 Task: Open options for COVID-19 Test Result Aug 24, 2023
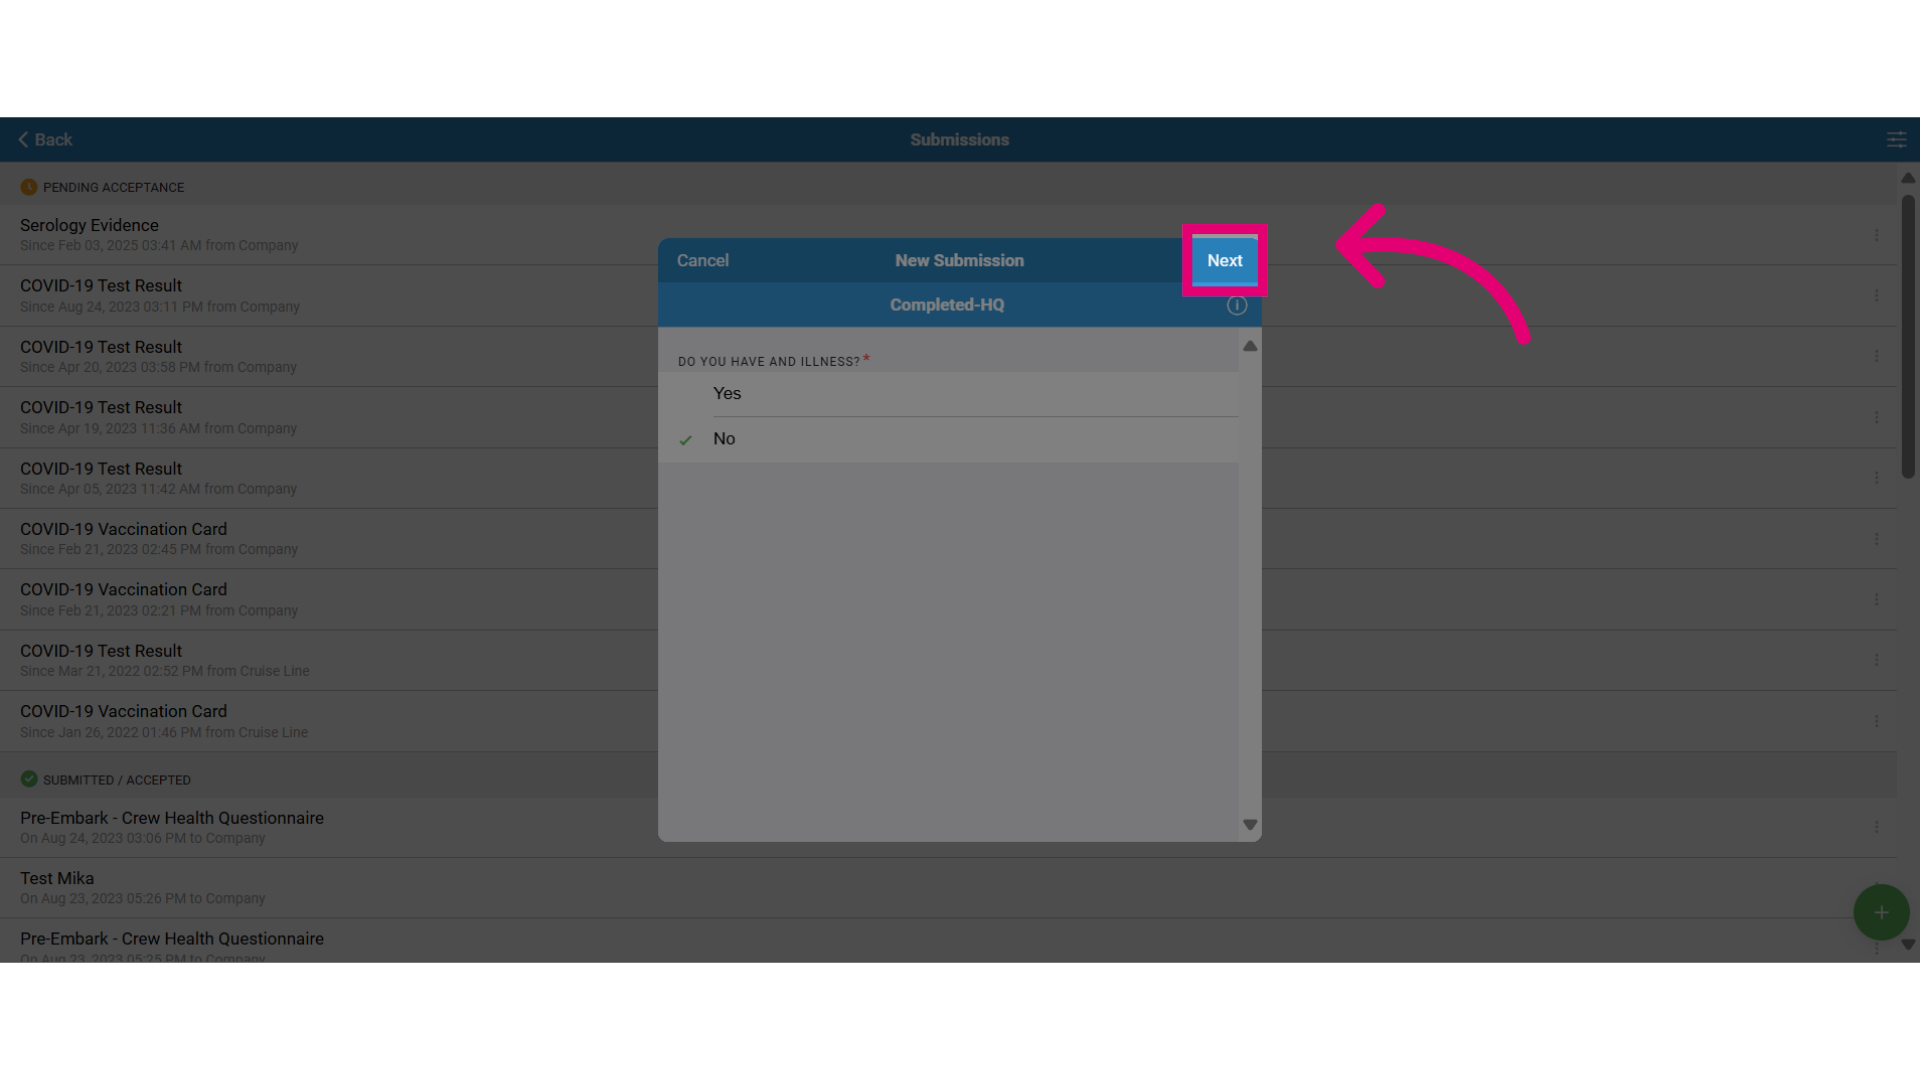[1876, 296]
